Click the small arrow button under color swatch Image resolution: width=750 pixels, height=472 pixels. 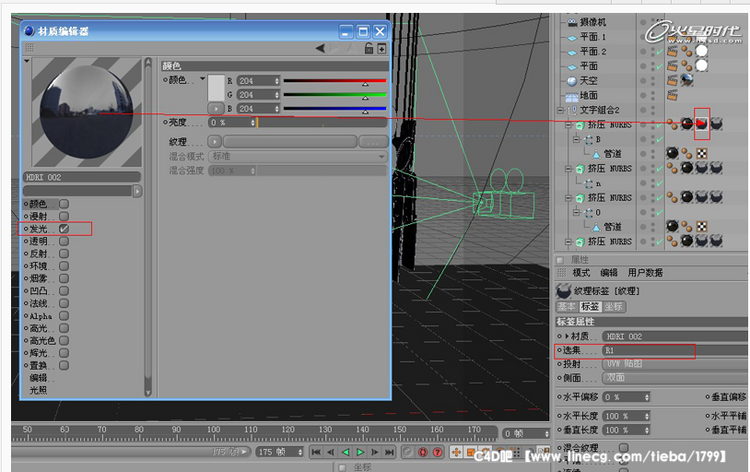(x=216, y=109)
